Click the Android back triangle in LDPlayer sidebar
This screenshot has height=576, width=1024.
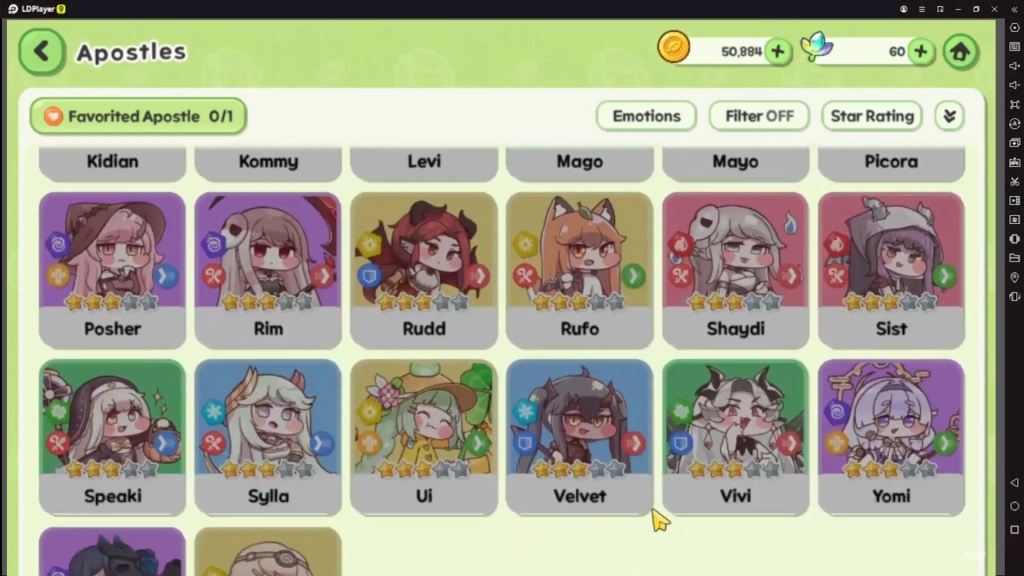tap(1014, 483)
